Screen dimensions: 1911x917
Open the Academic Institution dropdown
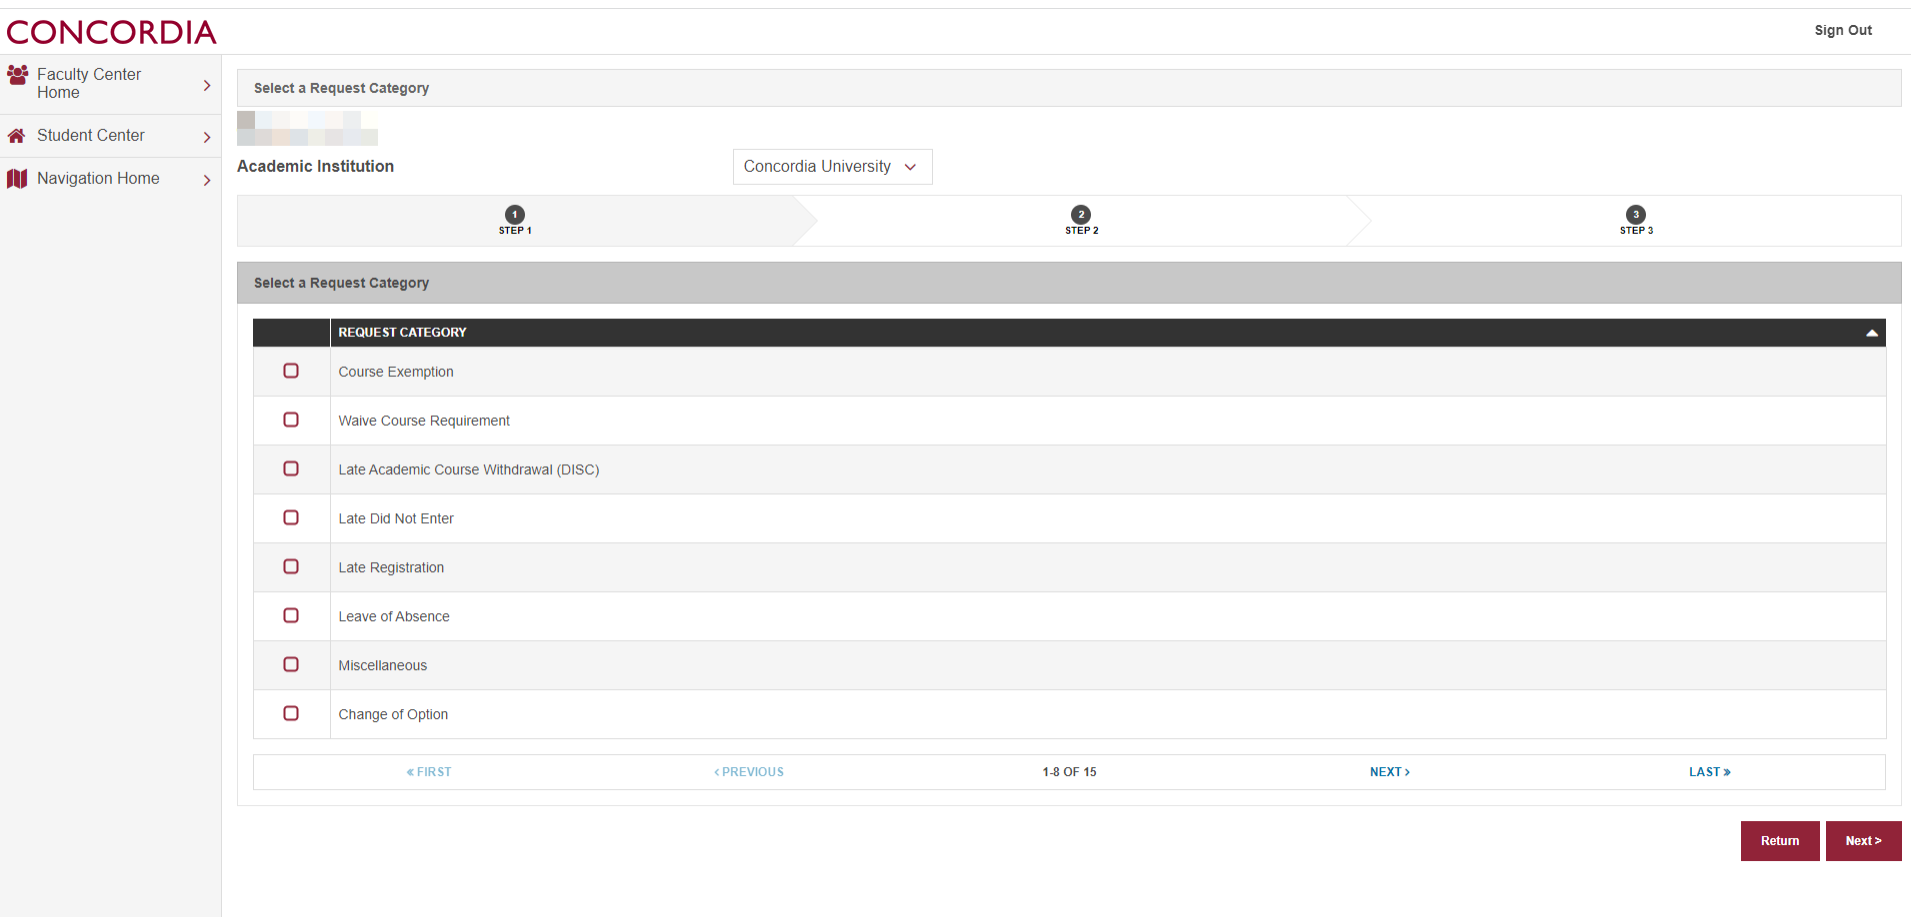click(x=832, y=167)
